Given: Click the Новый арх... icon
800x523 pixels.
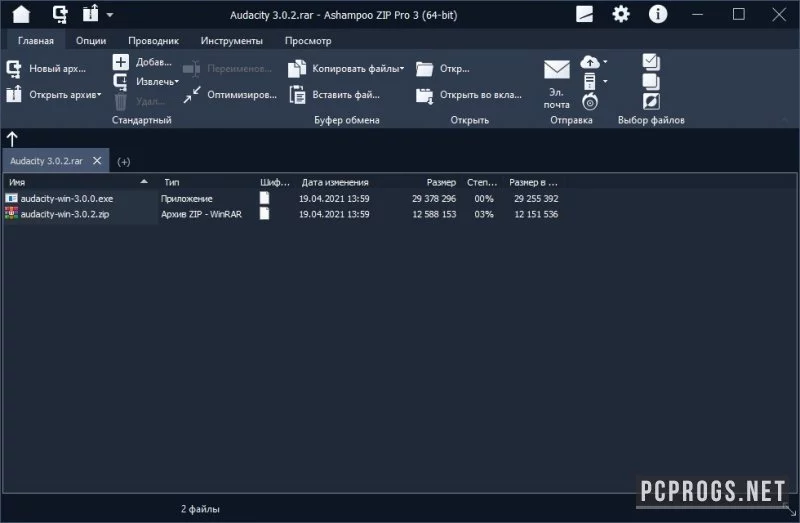Looking at the screenshot, I should click(x=14, y=69).
